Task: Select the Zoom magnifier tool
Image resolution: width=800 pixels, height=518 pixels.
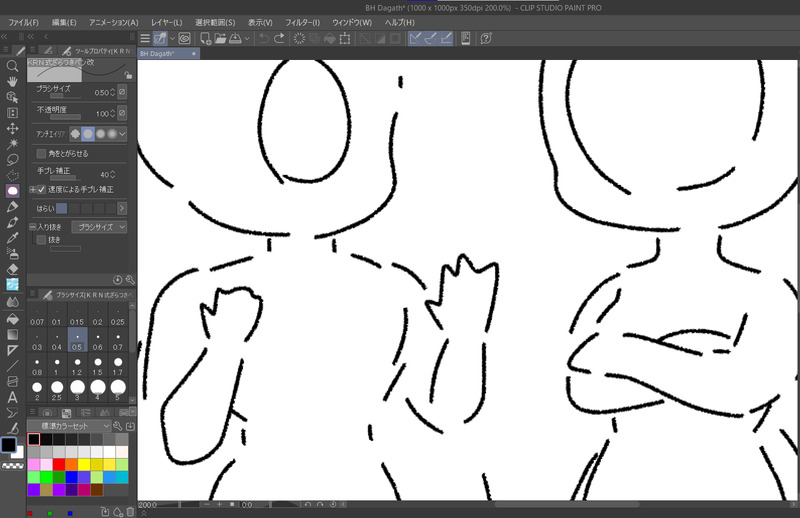Action: tap(12, 66)
